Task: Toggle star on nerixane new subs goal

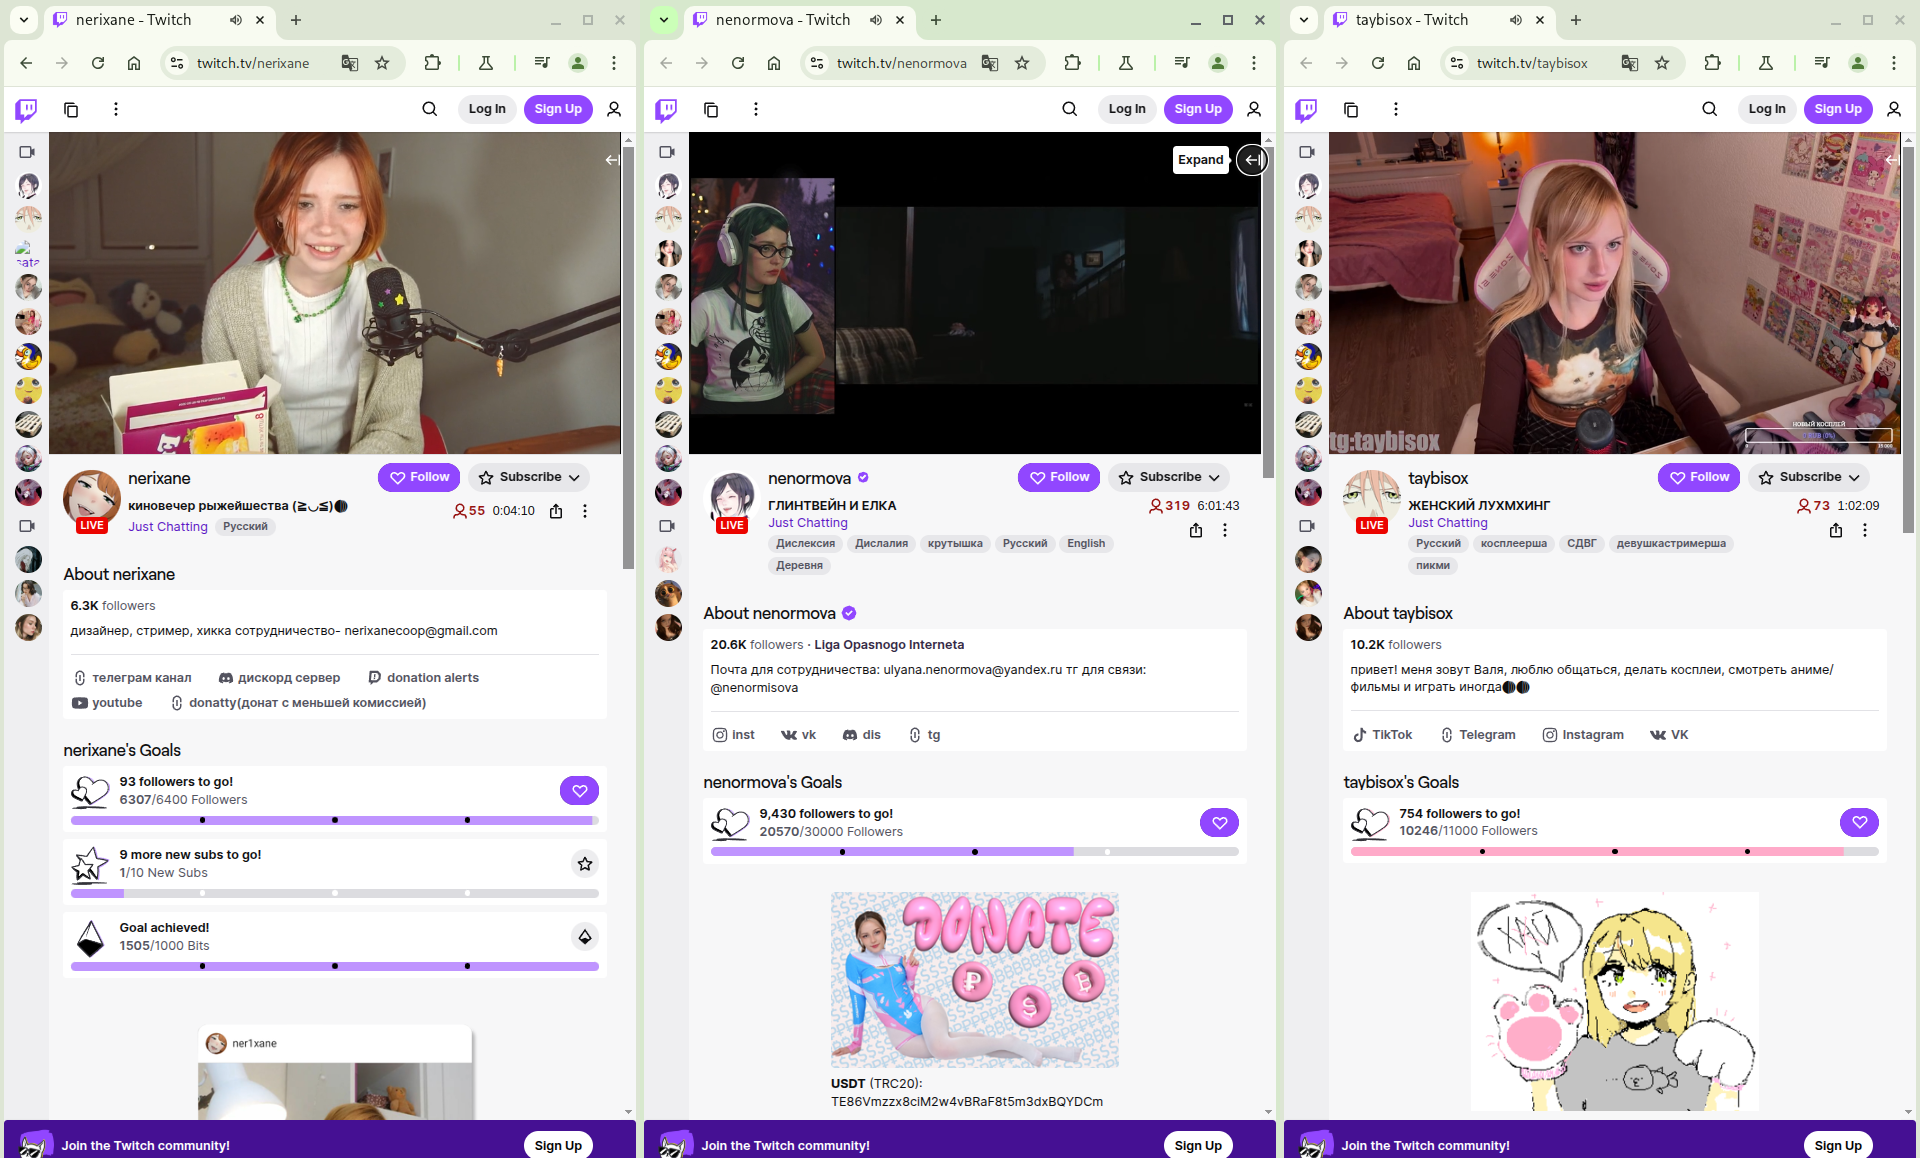Action: click(585, 863)
